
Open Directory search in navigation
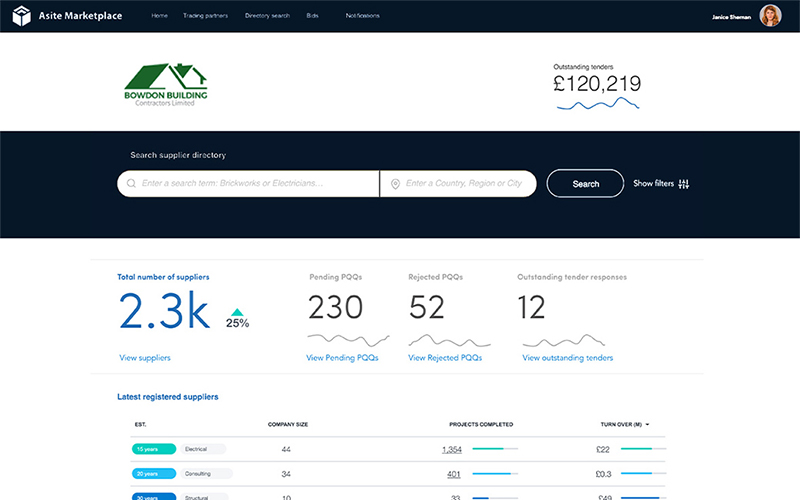[x=267, y=16]
